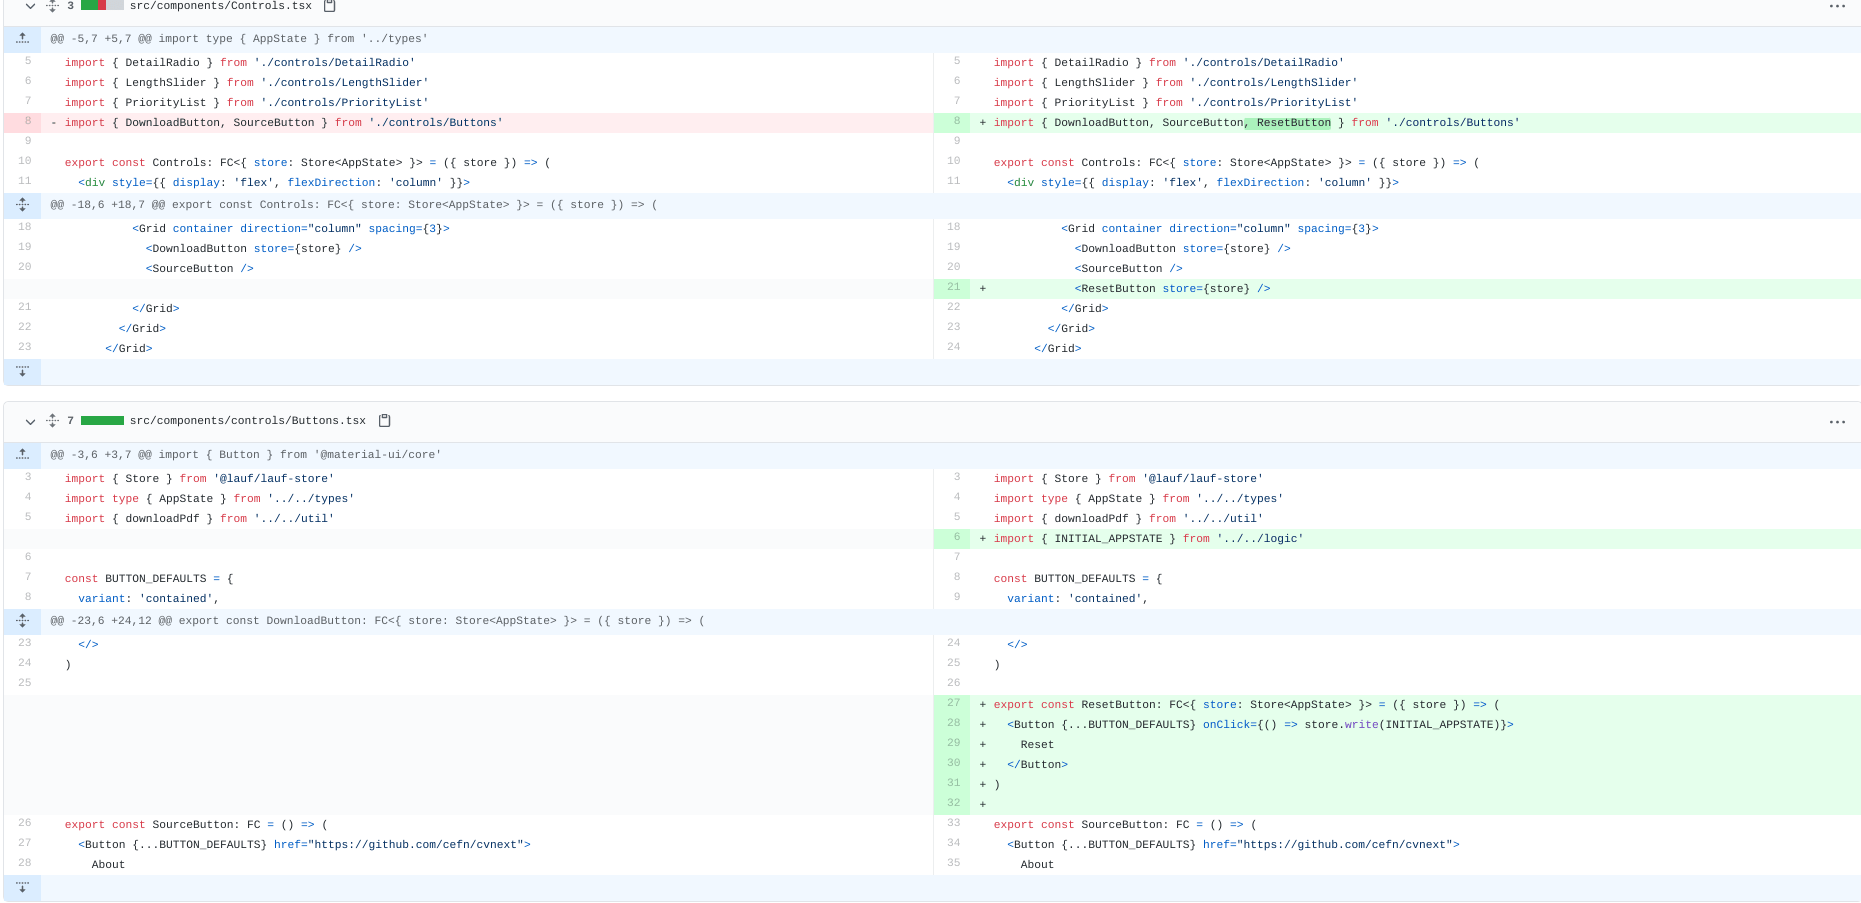This screenshot has height=903, width=1861.
Task: Copy the file path of Buttons.tsx
Action: coord(386,421)
